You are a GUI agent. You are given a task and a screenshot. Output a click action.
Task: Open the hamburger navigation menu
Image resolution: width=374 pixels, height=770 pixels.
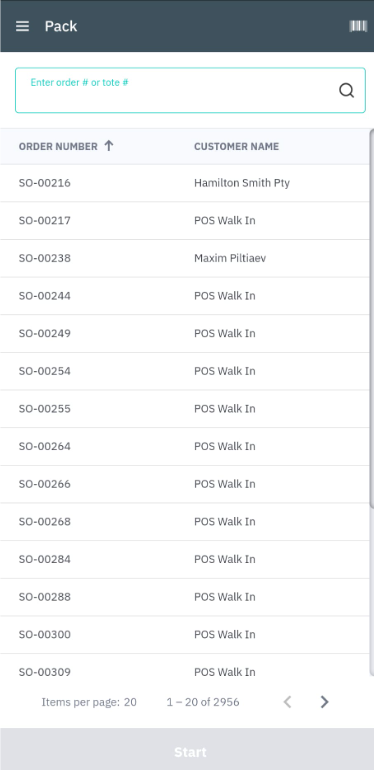coord(23,26)
